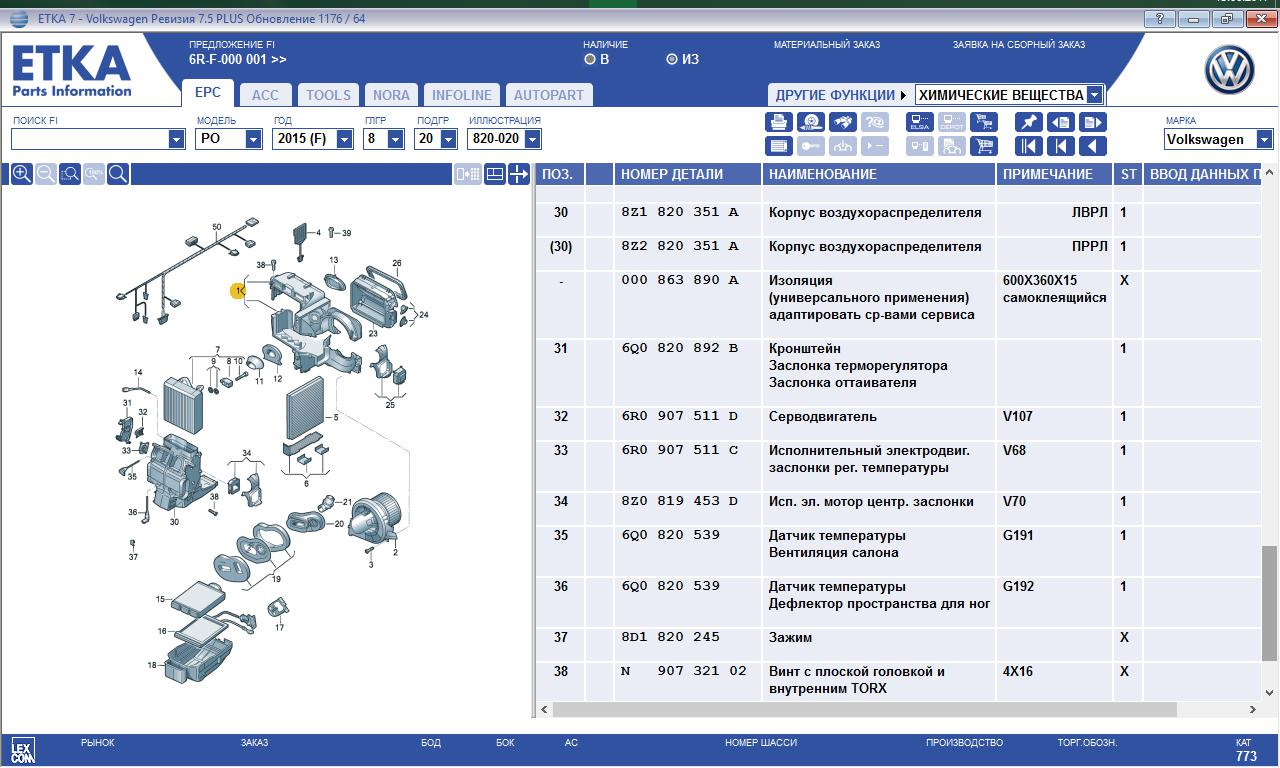Click the print icon in the toolbar
Image resolution: width=1280 pixels, height=768 pixels.
coord(779,122)
